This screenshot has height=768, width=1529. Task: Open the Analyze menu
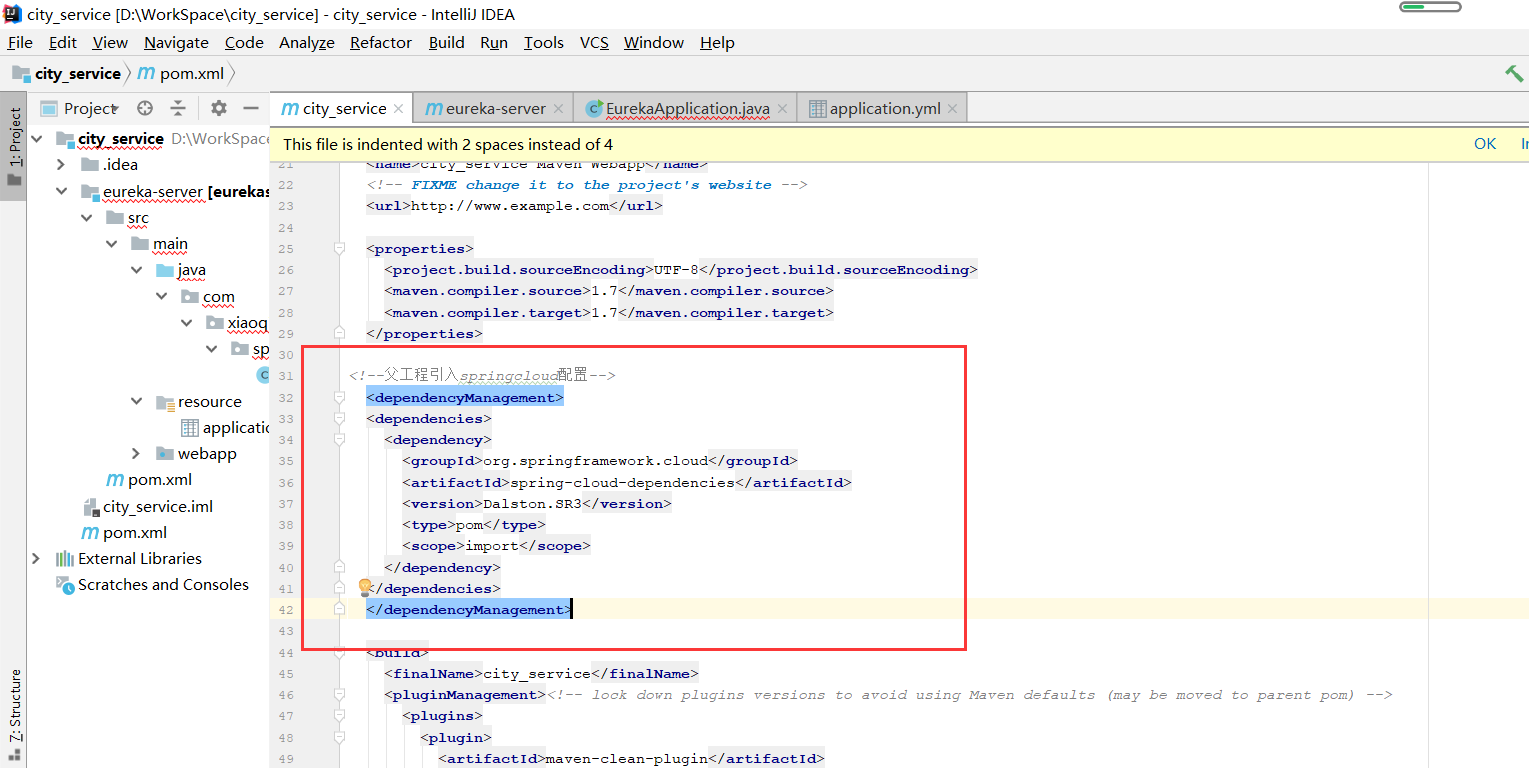(307, 42)
